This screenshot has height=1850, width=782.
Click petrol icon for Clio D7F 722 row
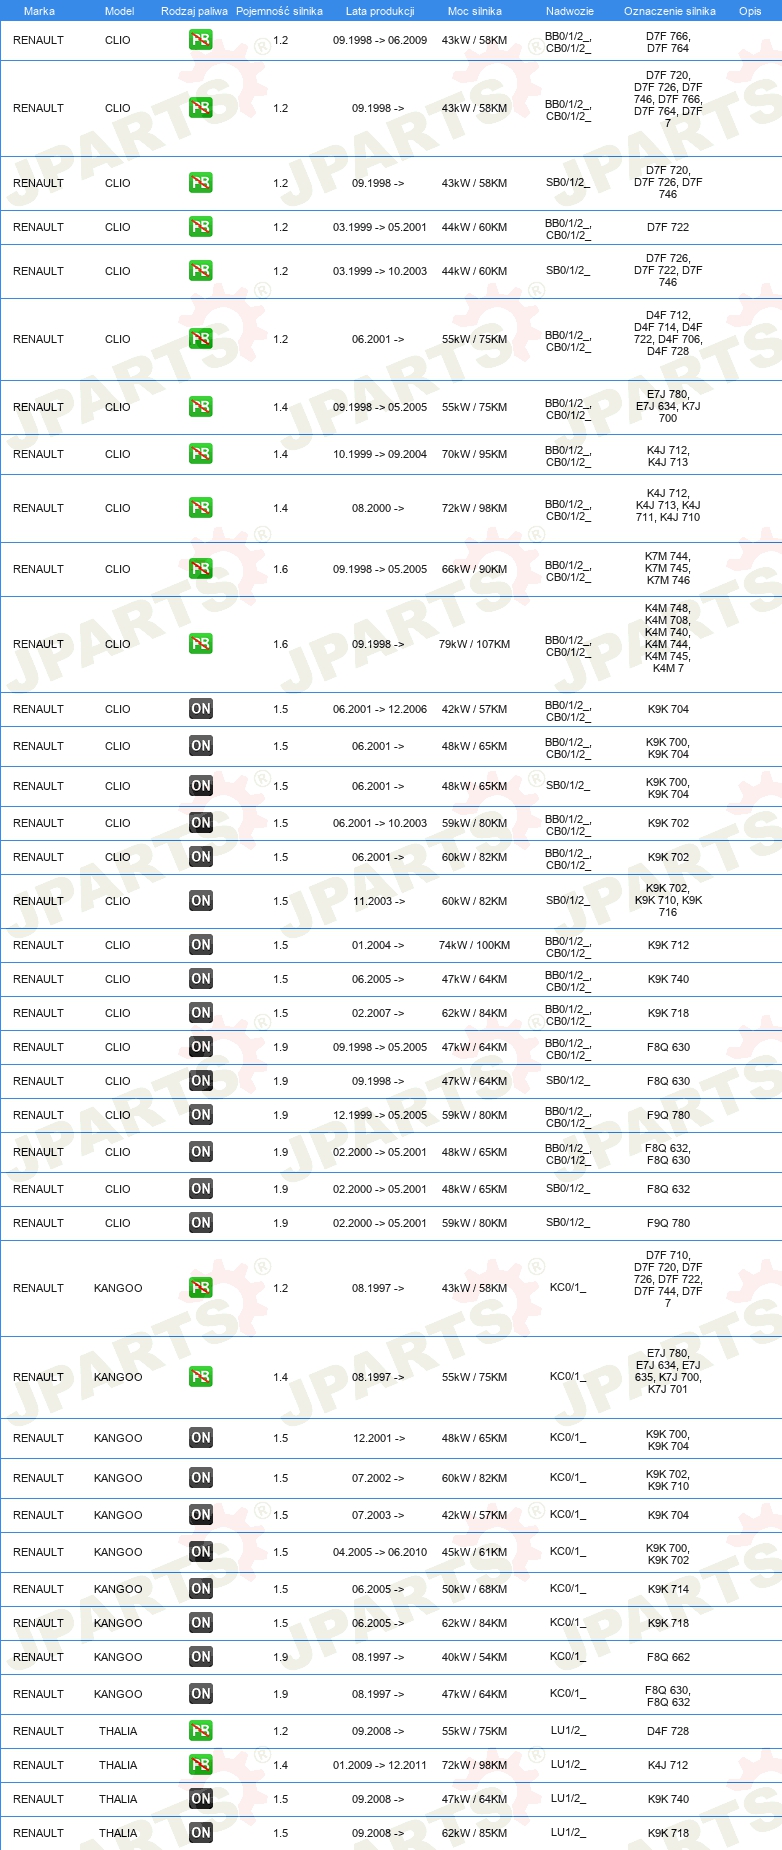201,227
